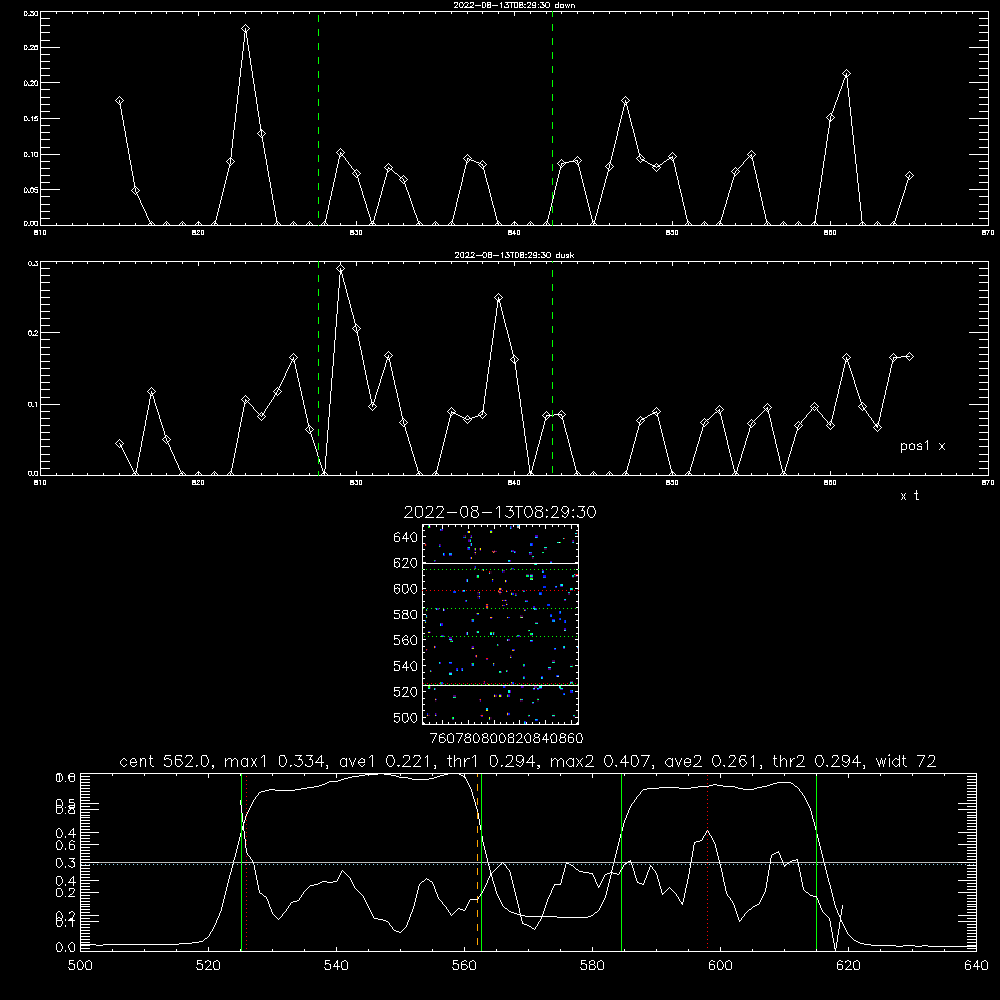The image size is (1000, 1000).
Task: Click the small scatter image thumbnail in the center
Action: coord(500,624)
